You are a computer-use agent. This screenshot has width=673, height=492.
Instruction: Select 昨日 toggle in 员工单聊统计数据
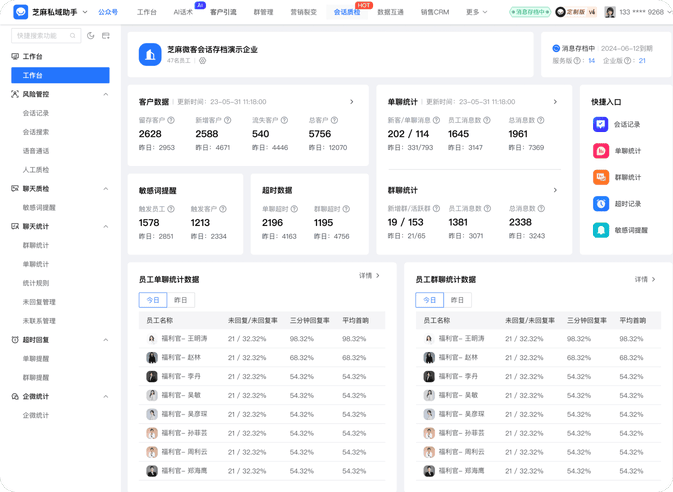pyautogui.click(x=181, y=300)
